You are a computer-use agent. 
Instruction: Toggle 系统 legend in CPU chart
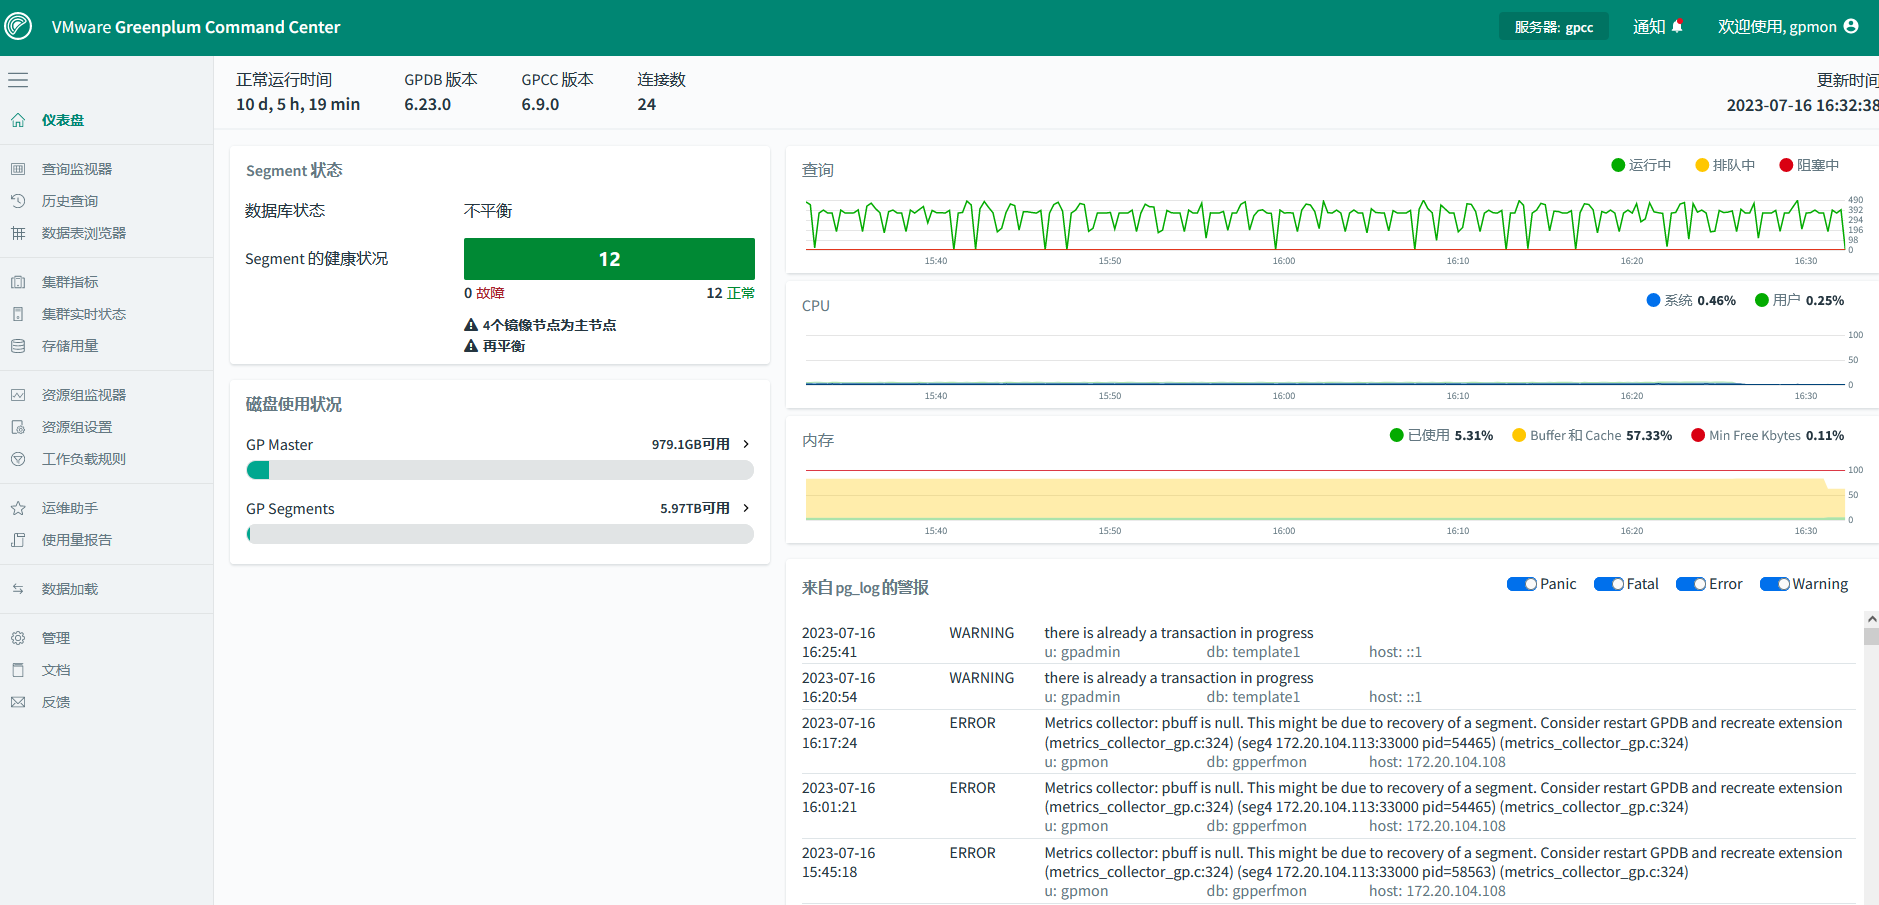1691,300
